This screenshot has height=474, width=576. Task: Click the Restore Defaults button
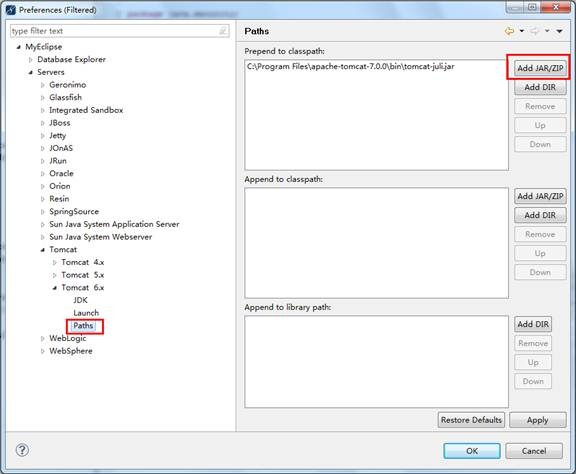tap(471, 420)
